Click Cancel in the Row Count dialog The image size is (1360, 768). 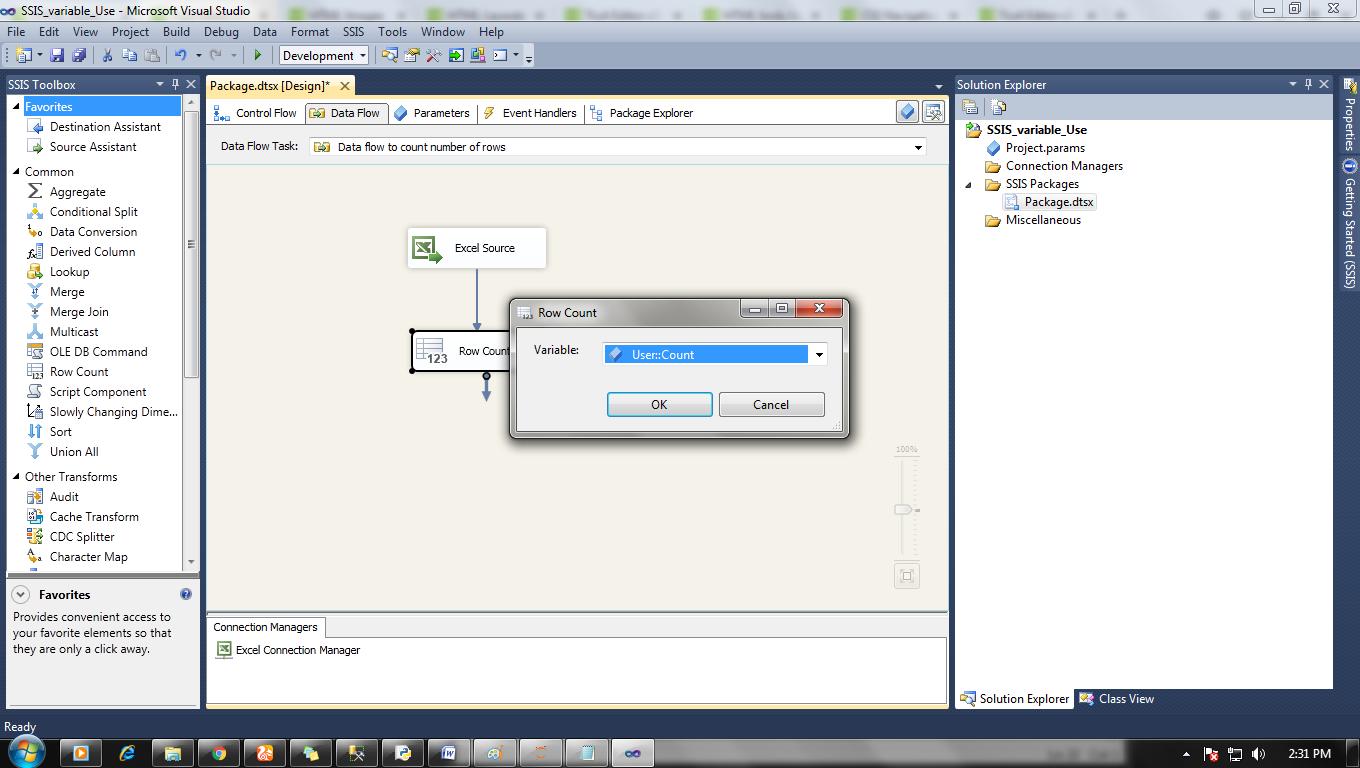(771, 405)
